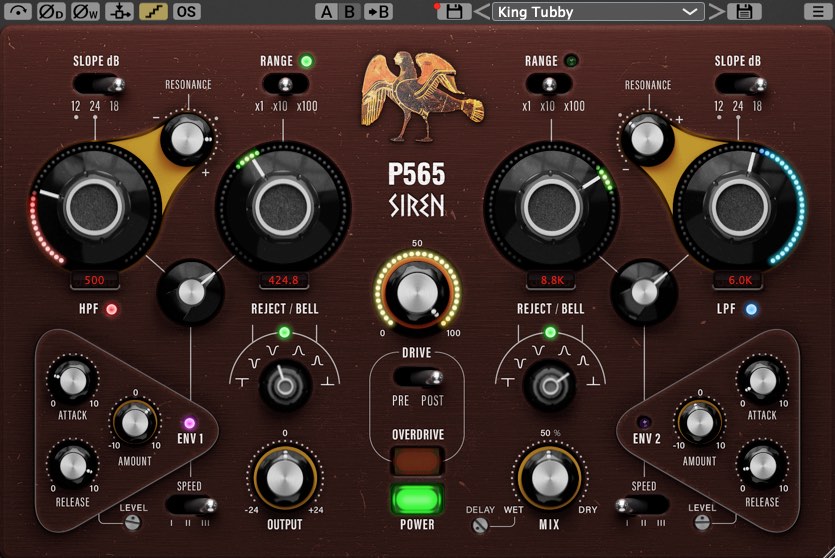Click the ENV 2 Attack knob
This screenshot has width=835, height=558.
coord(762,380)
